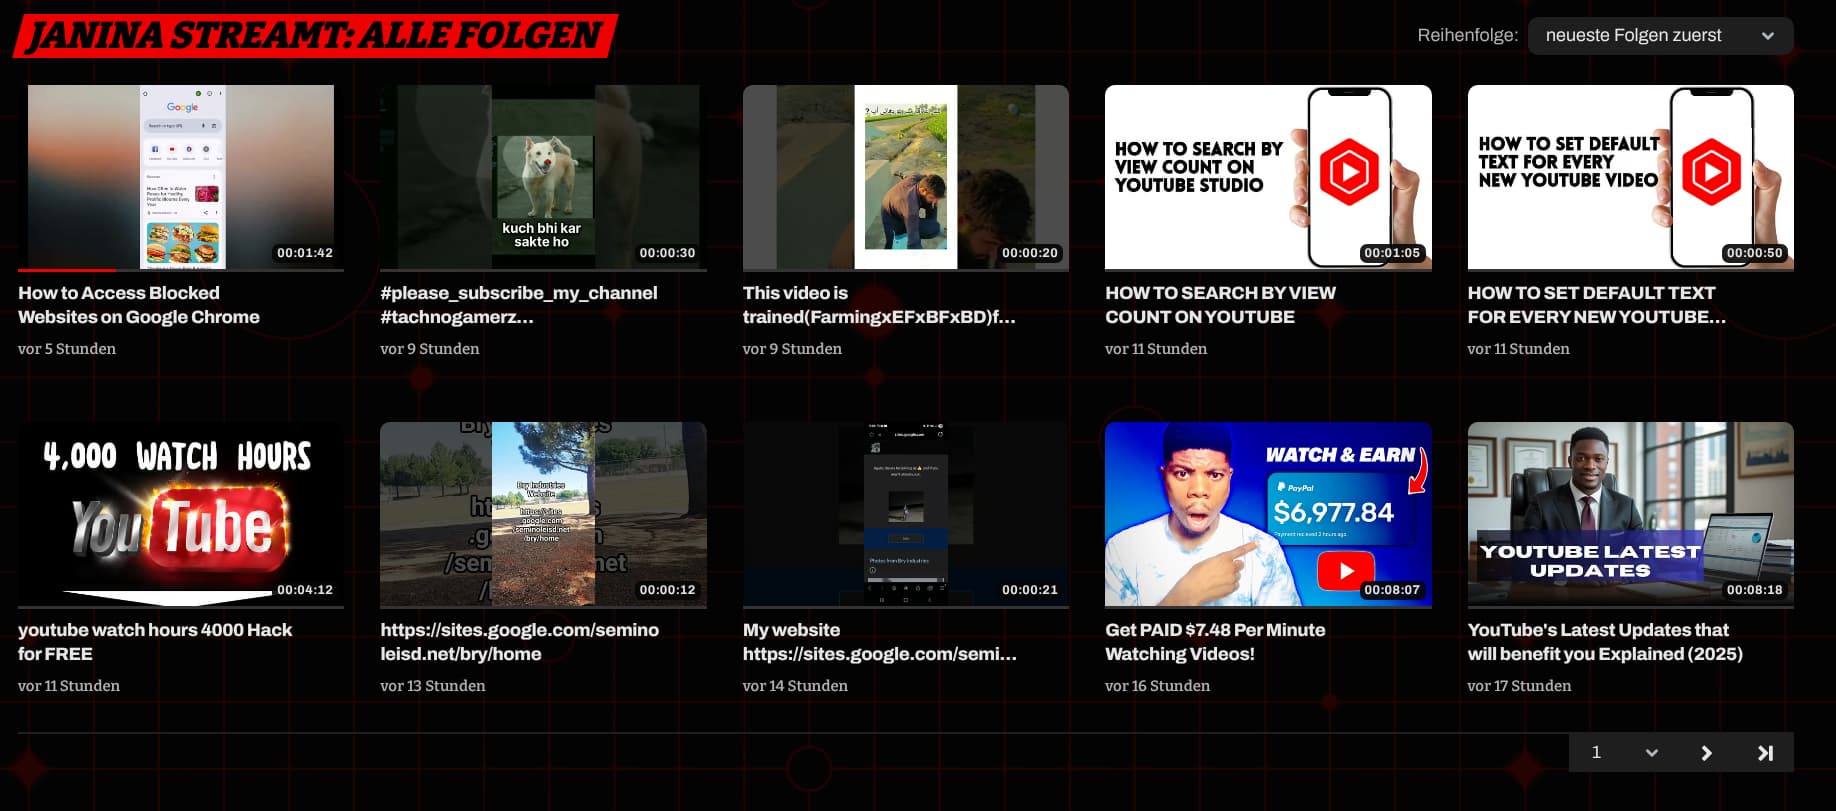The height and width of the screenshot is (811, 1836).
Task: Click the 00:04:12 duration badge
Action: point(305,590)
